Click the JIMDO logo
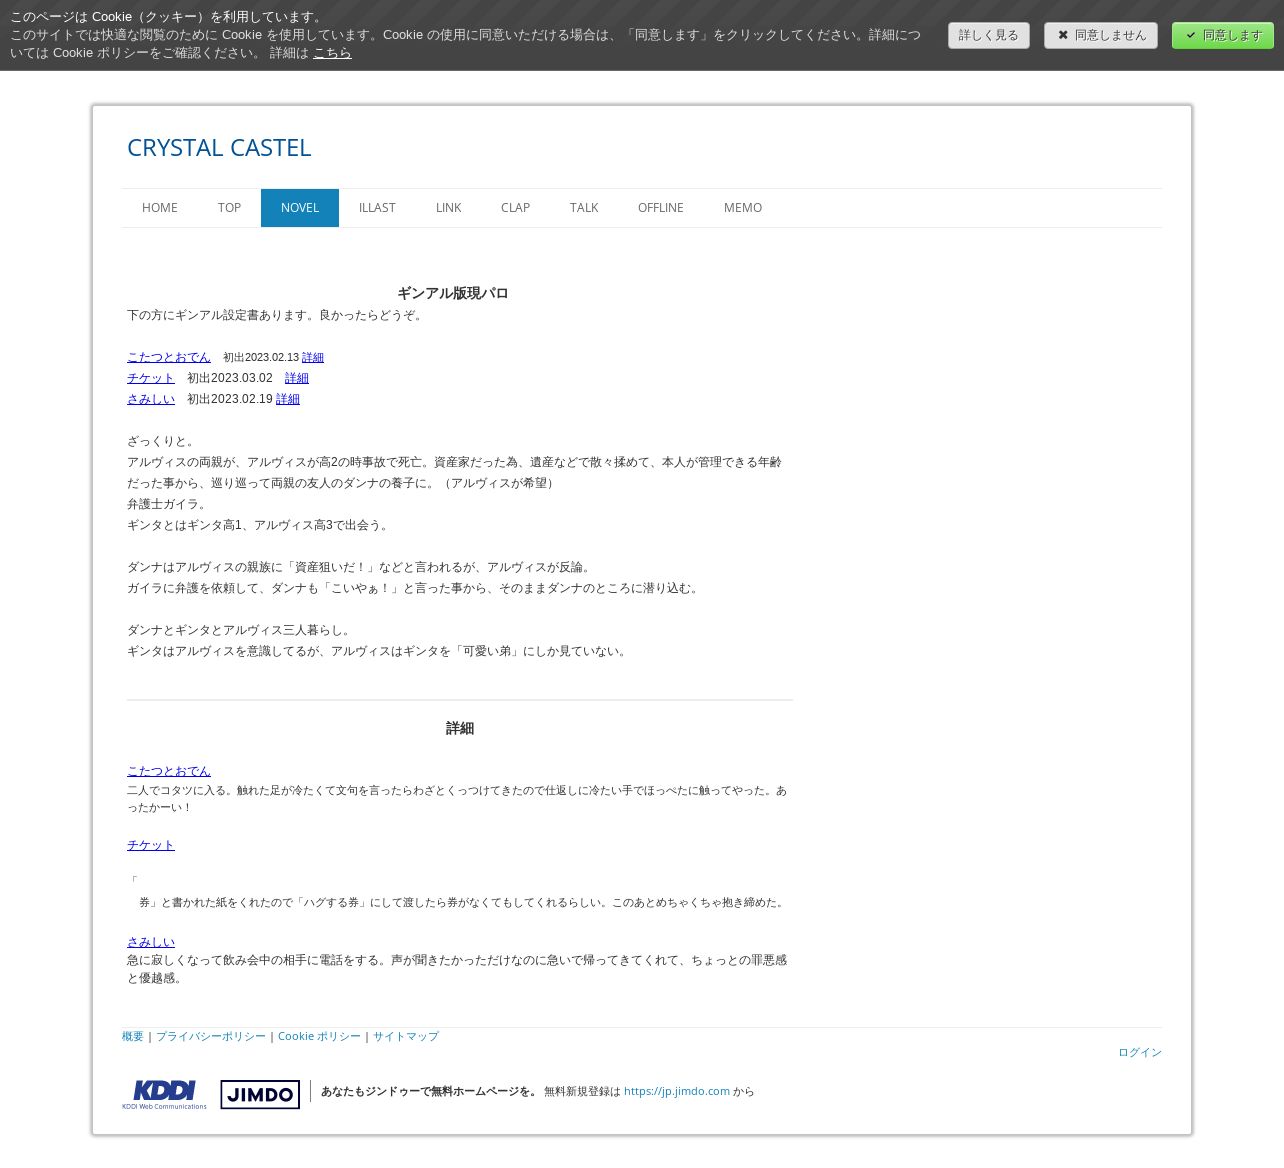 point(260,1094)
